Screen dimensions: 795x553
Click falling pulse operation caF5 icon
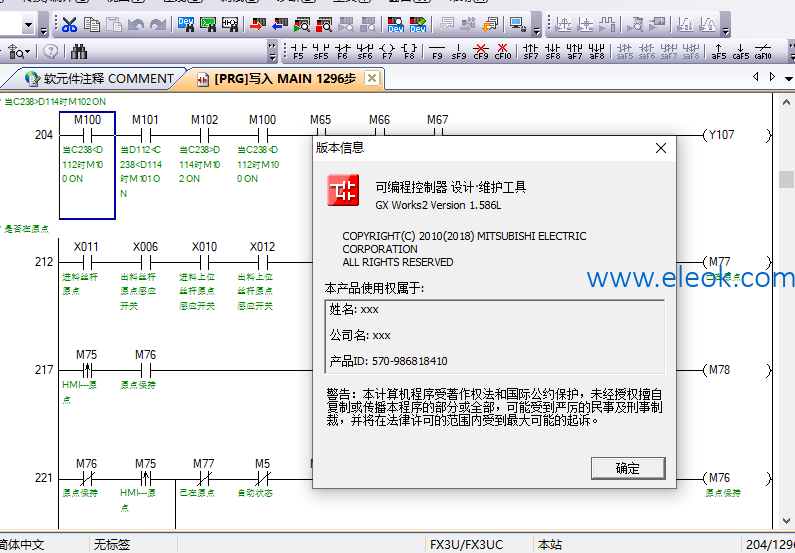point(741,51)
